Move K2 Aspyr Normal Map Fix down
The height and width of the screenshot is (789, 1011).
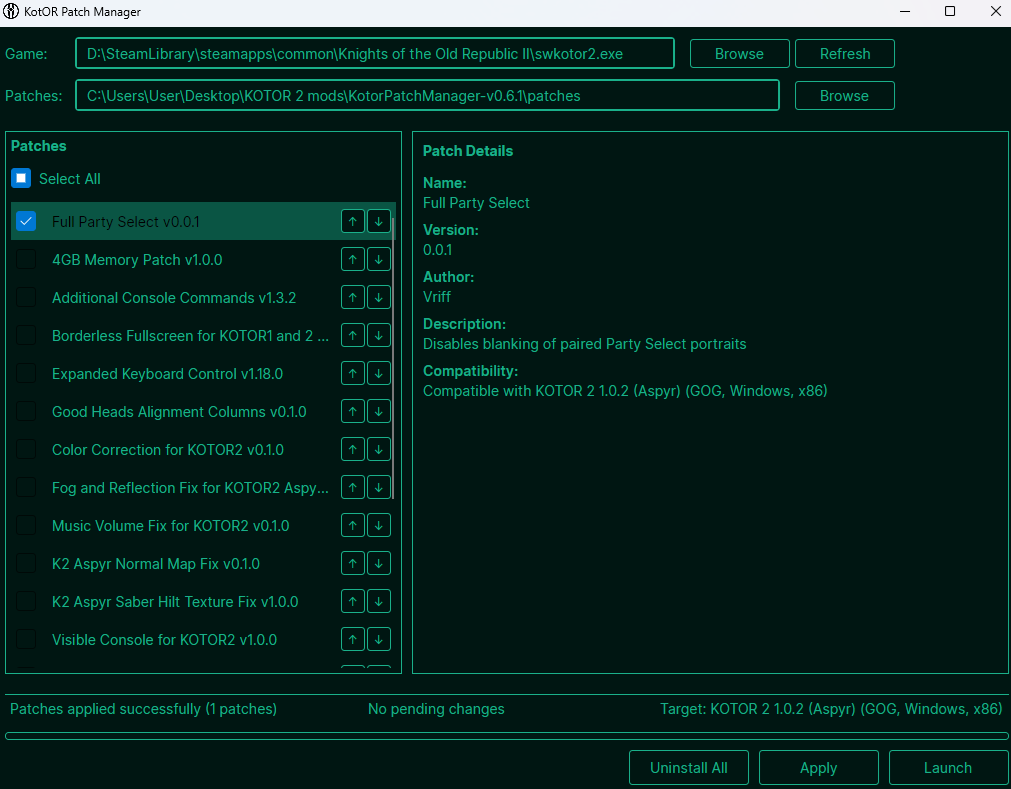click(378, 563)
